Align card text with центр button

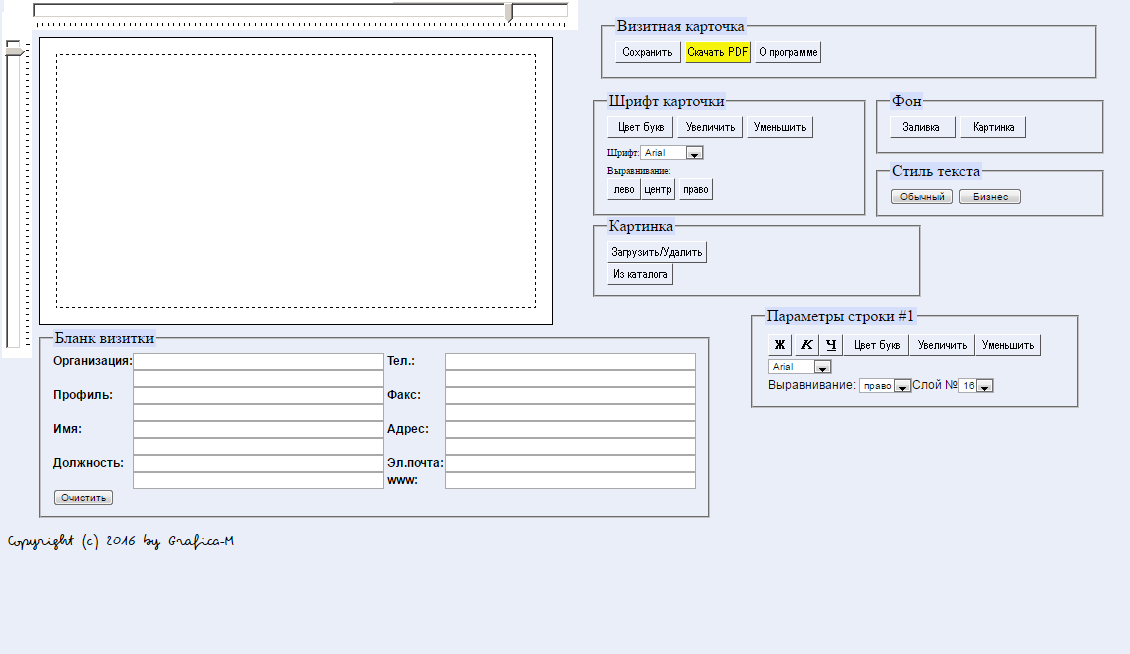[x=657, y=189]
